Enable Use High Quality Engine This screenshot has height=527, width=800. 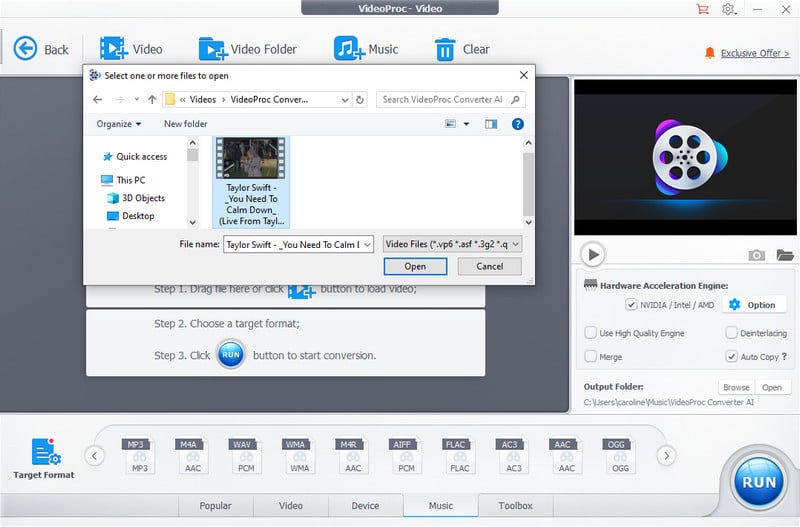click(x=590, y=333)
